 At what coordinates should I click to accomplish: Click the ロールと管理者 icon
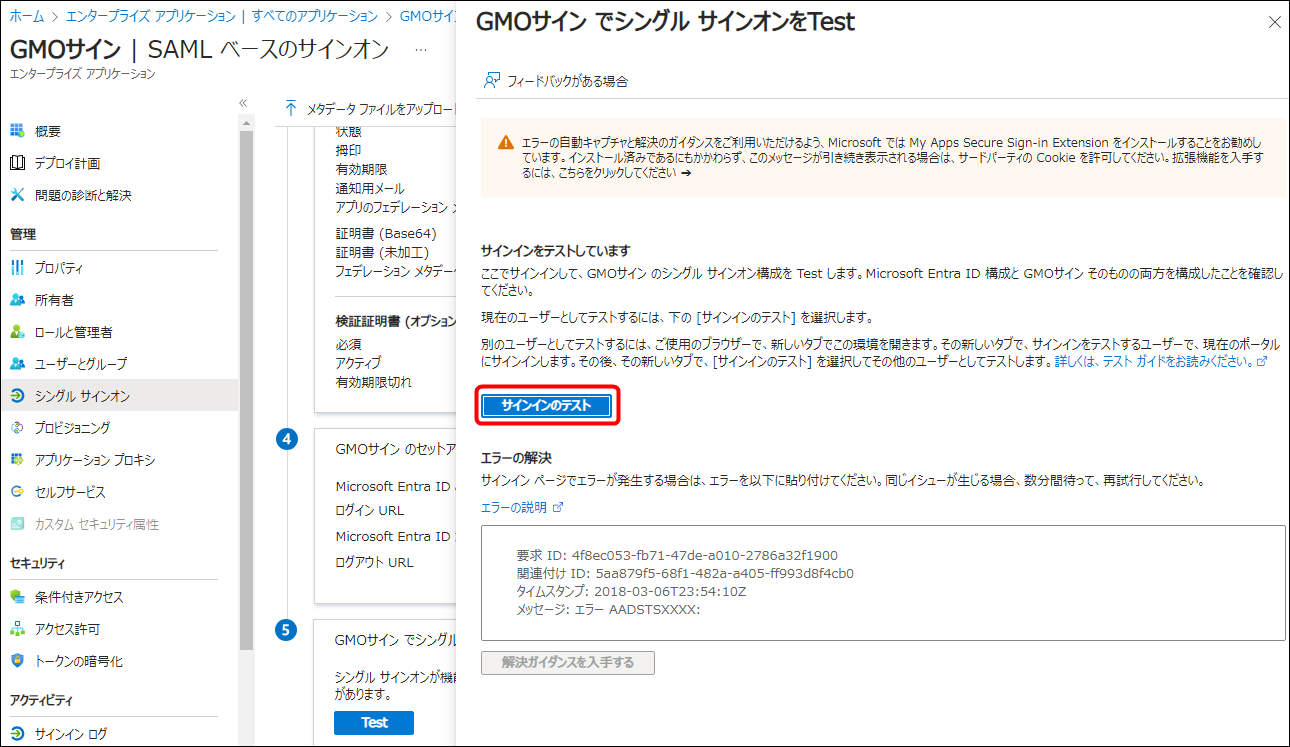coord(17,332)
